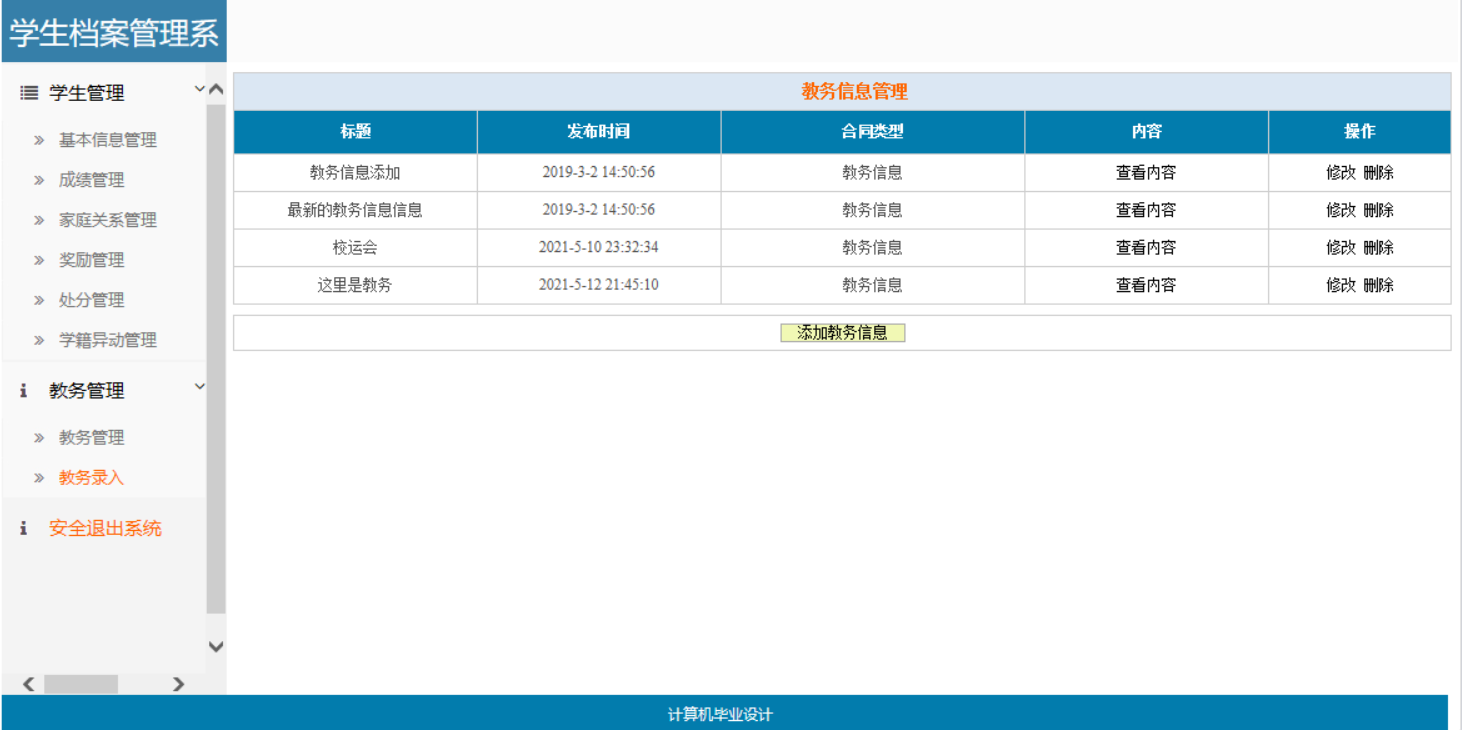
Task: Click the info icon beside 教务管理 section header
Action: click(x=24, y=391)
